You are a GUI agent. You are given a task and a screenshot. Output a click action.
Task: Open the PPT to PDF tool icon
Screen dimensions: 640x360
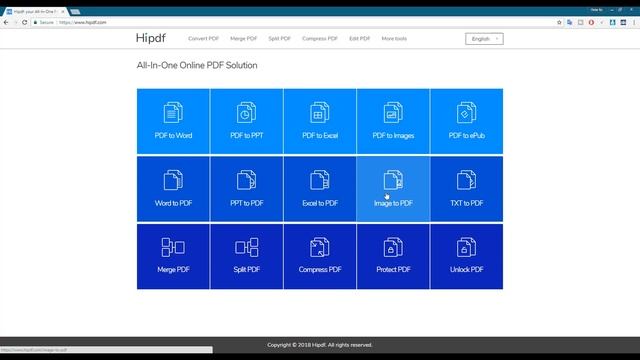(x=246, y=180)
